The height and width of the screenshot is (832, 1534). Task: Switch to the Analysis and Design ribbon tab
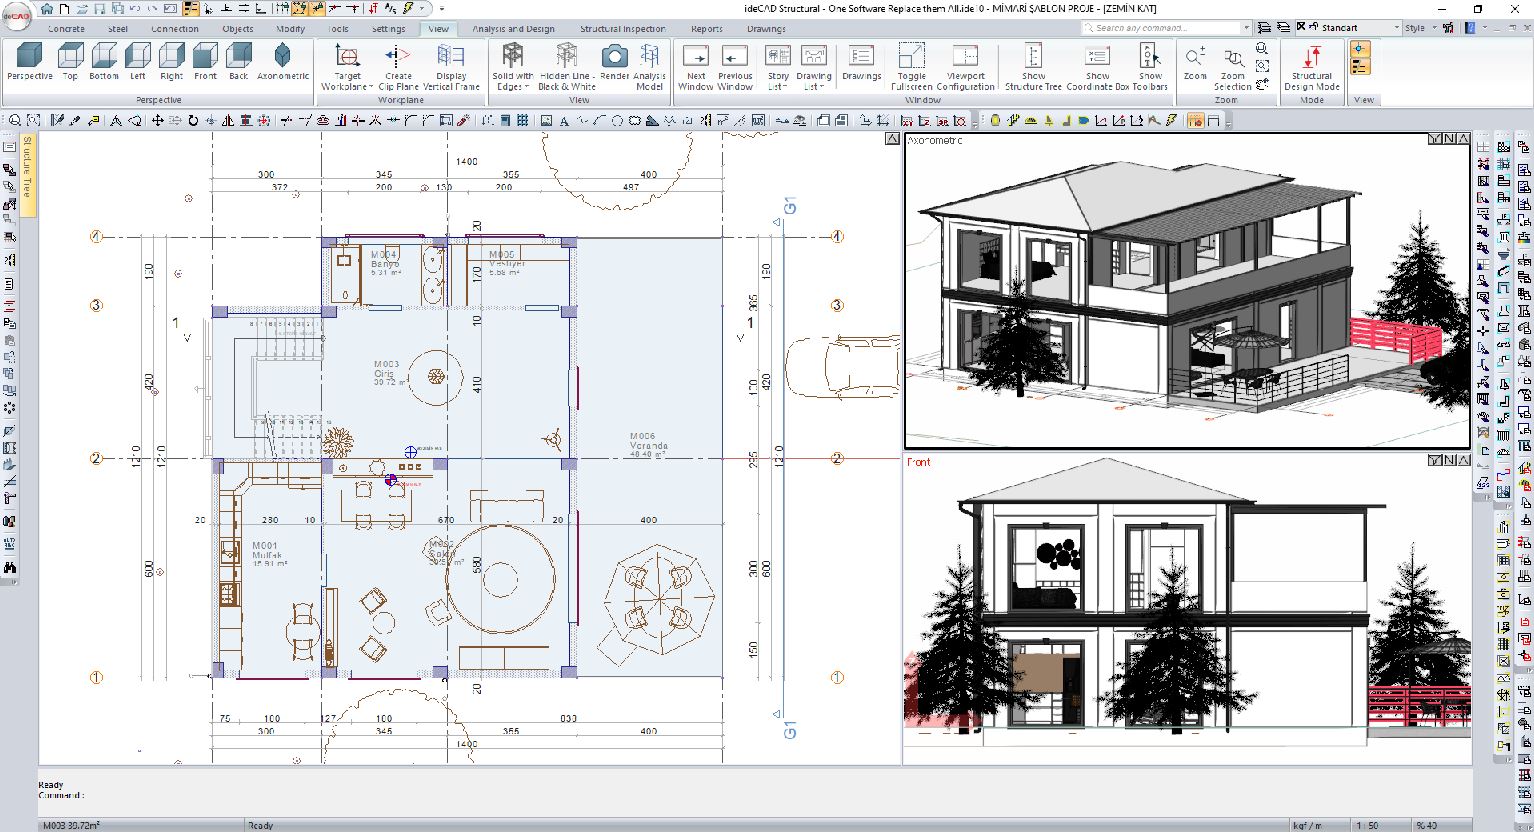[x=513, y=29]
